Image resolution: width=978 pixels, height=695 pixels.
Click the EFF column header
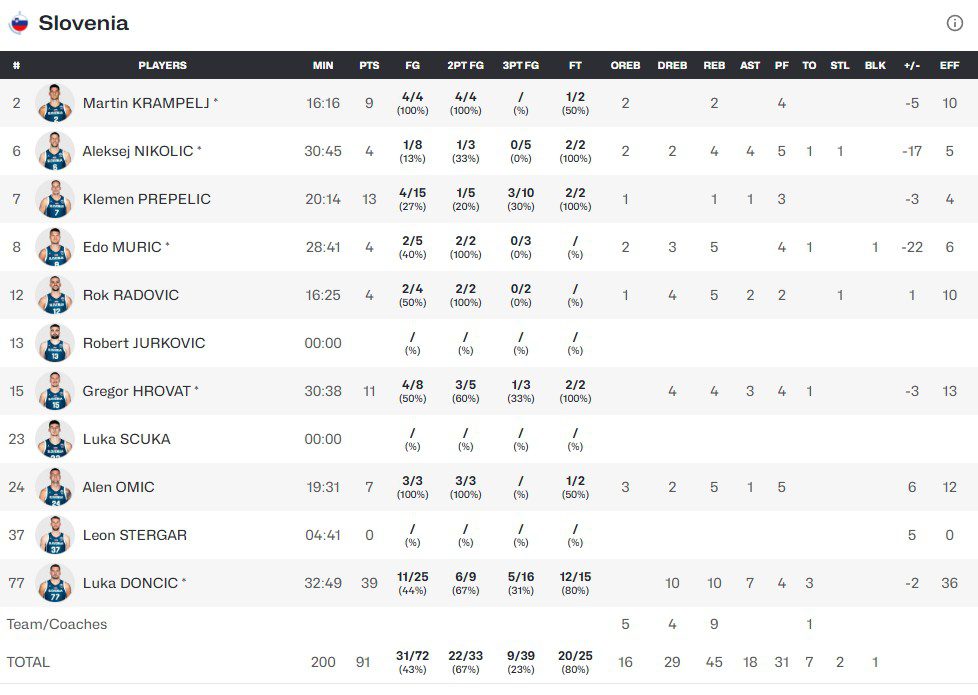(x=949, y=66)
